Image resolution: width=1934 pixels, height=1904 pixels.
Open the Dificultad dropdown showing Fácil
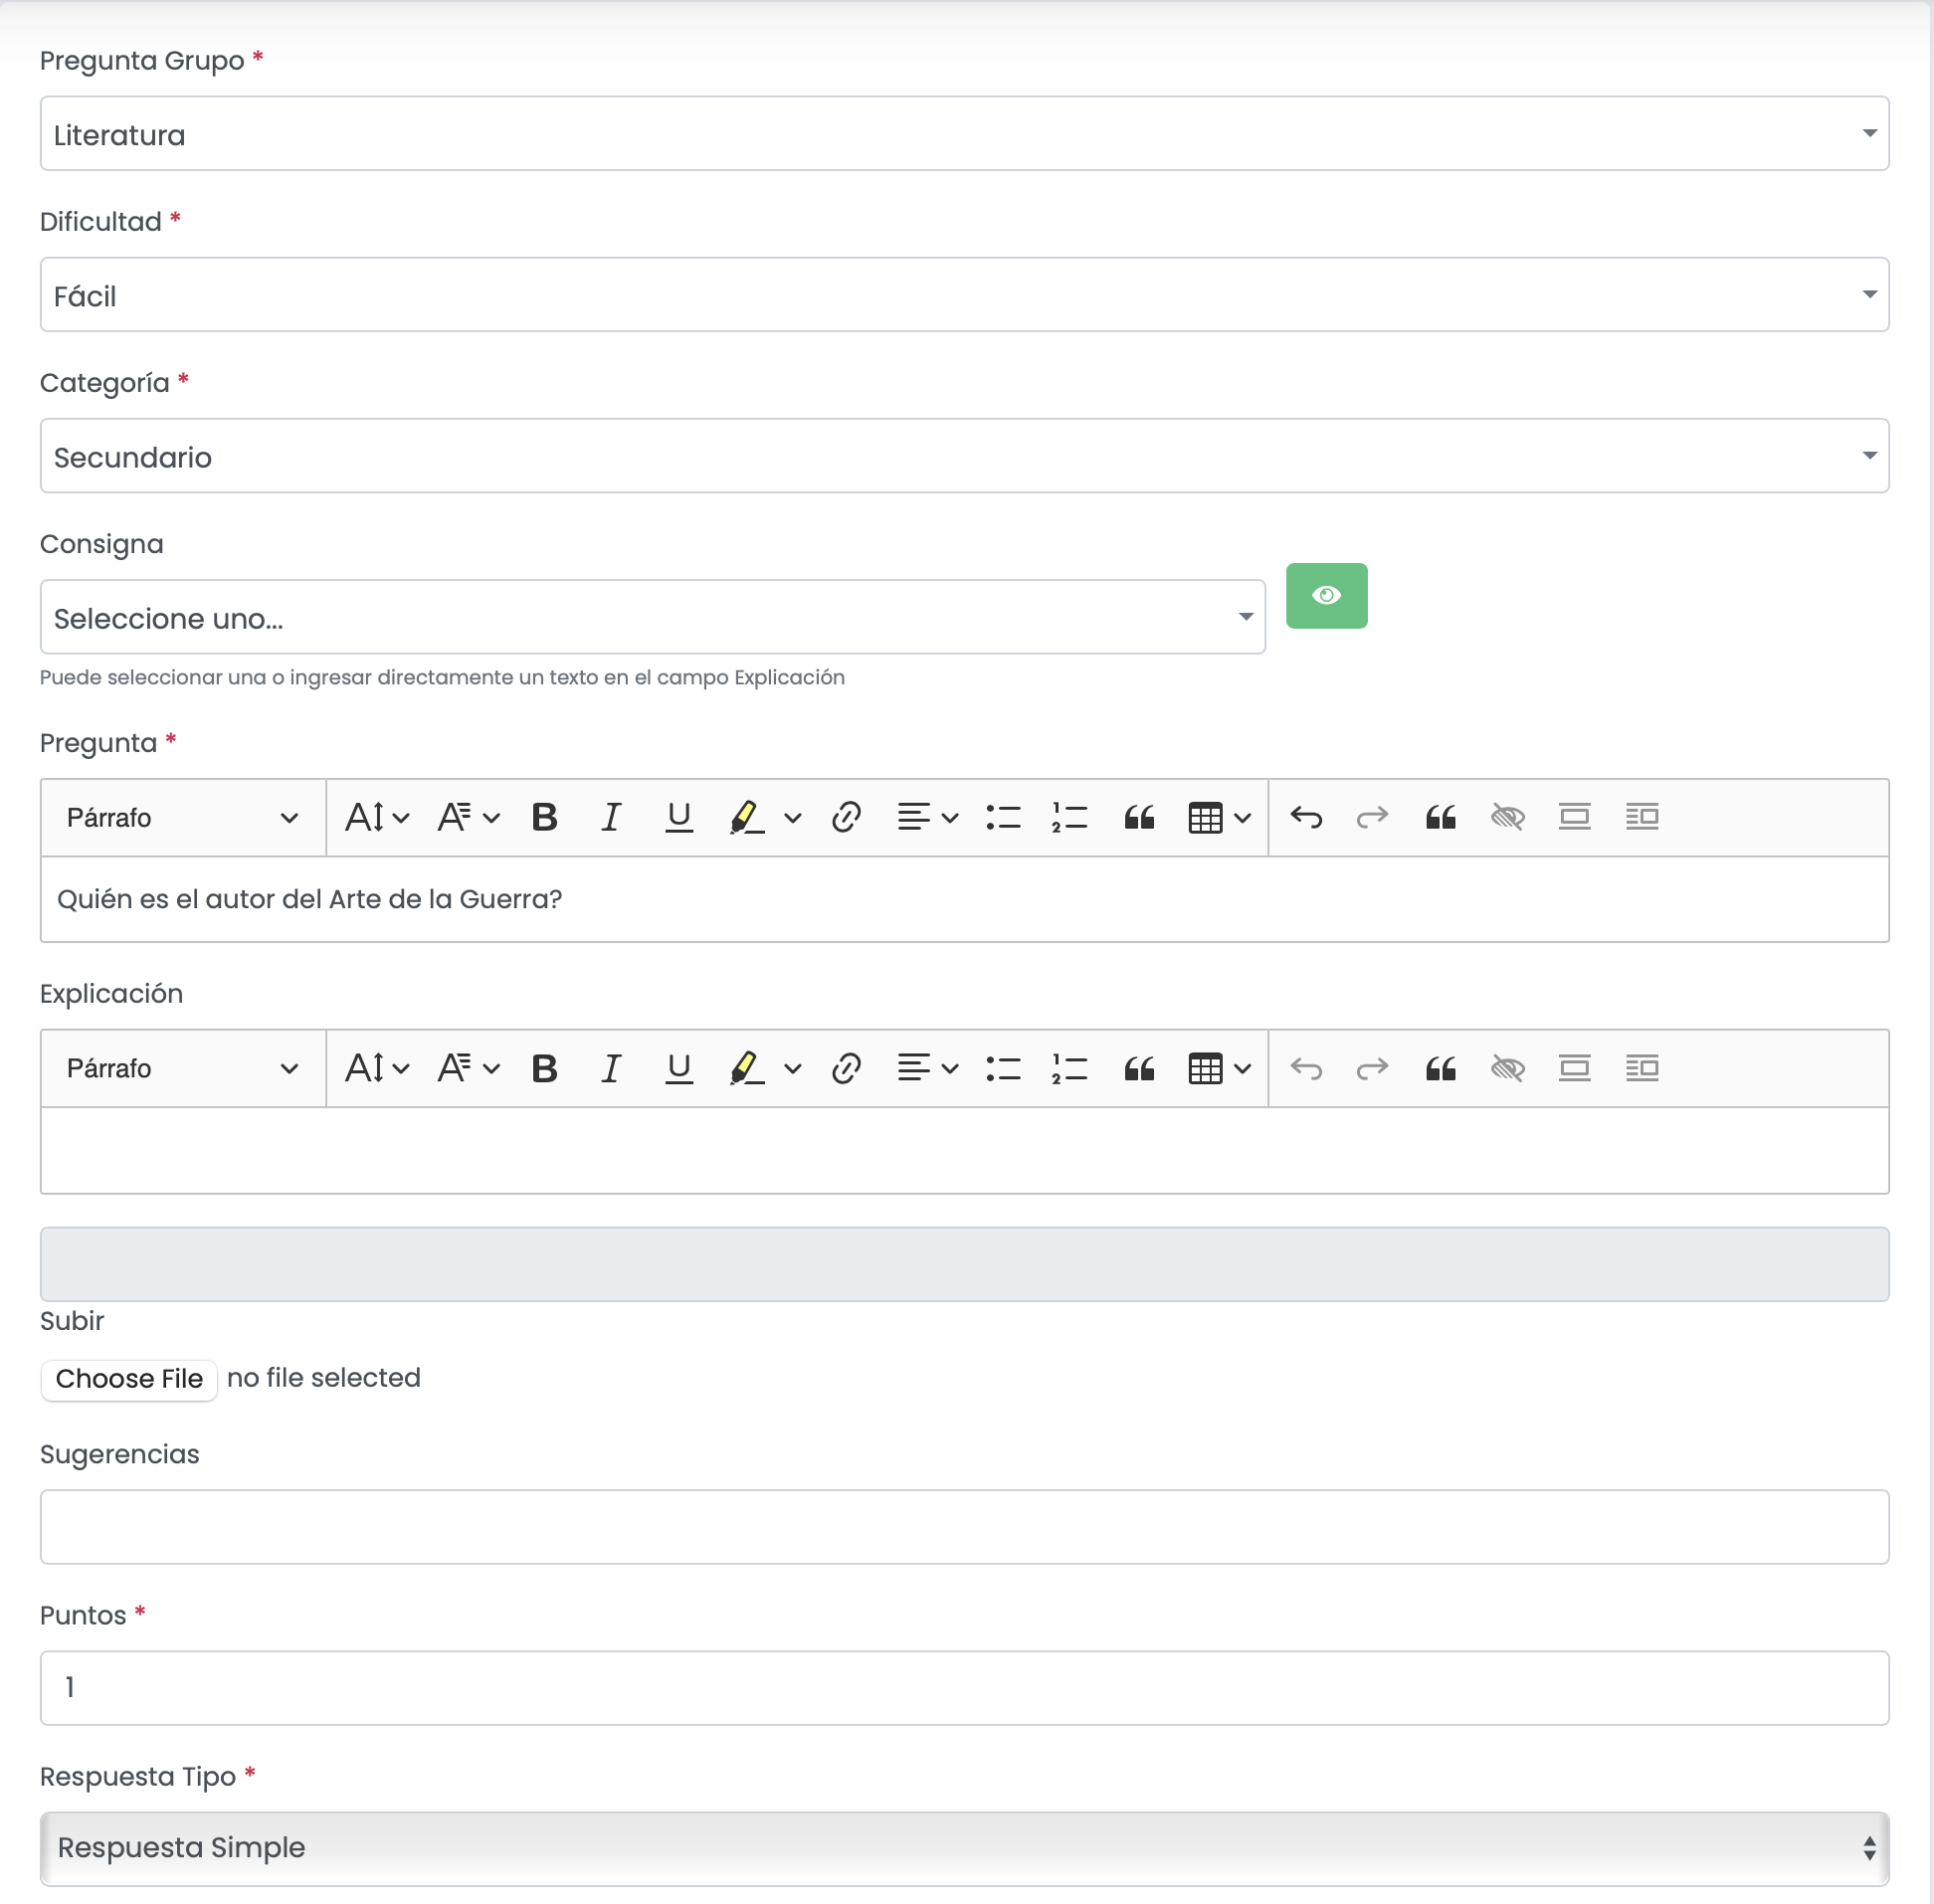964,294
